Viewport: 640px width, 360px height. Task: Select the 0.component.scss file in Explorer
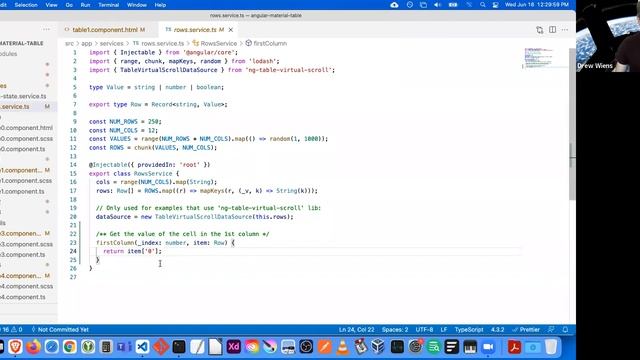point(26,138)
